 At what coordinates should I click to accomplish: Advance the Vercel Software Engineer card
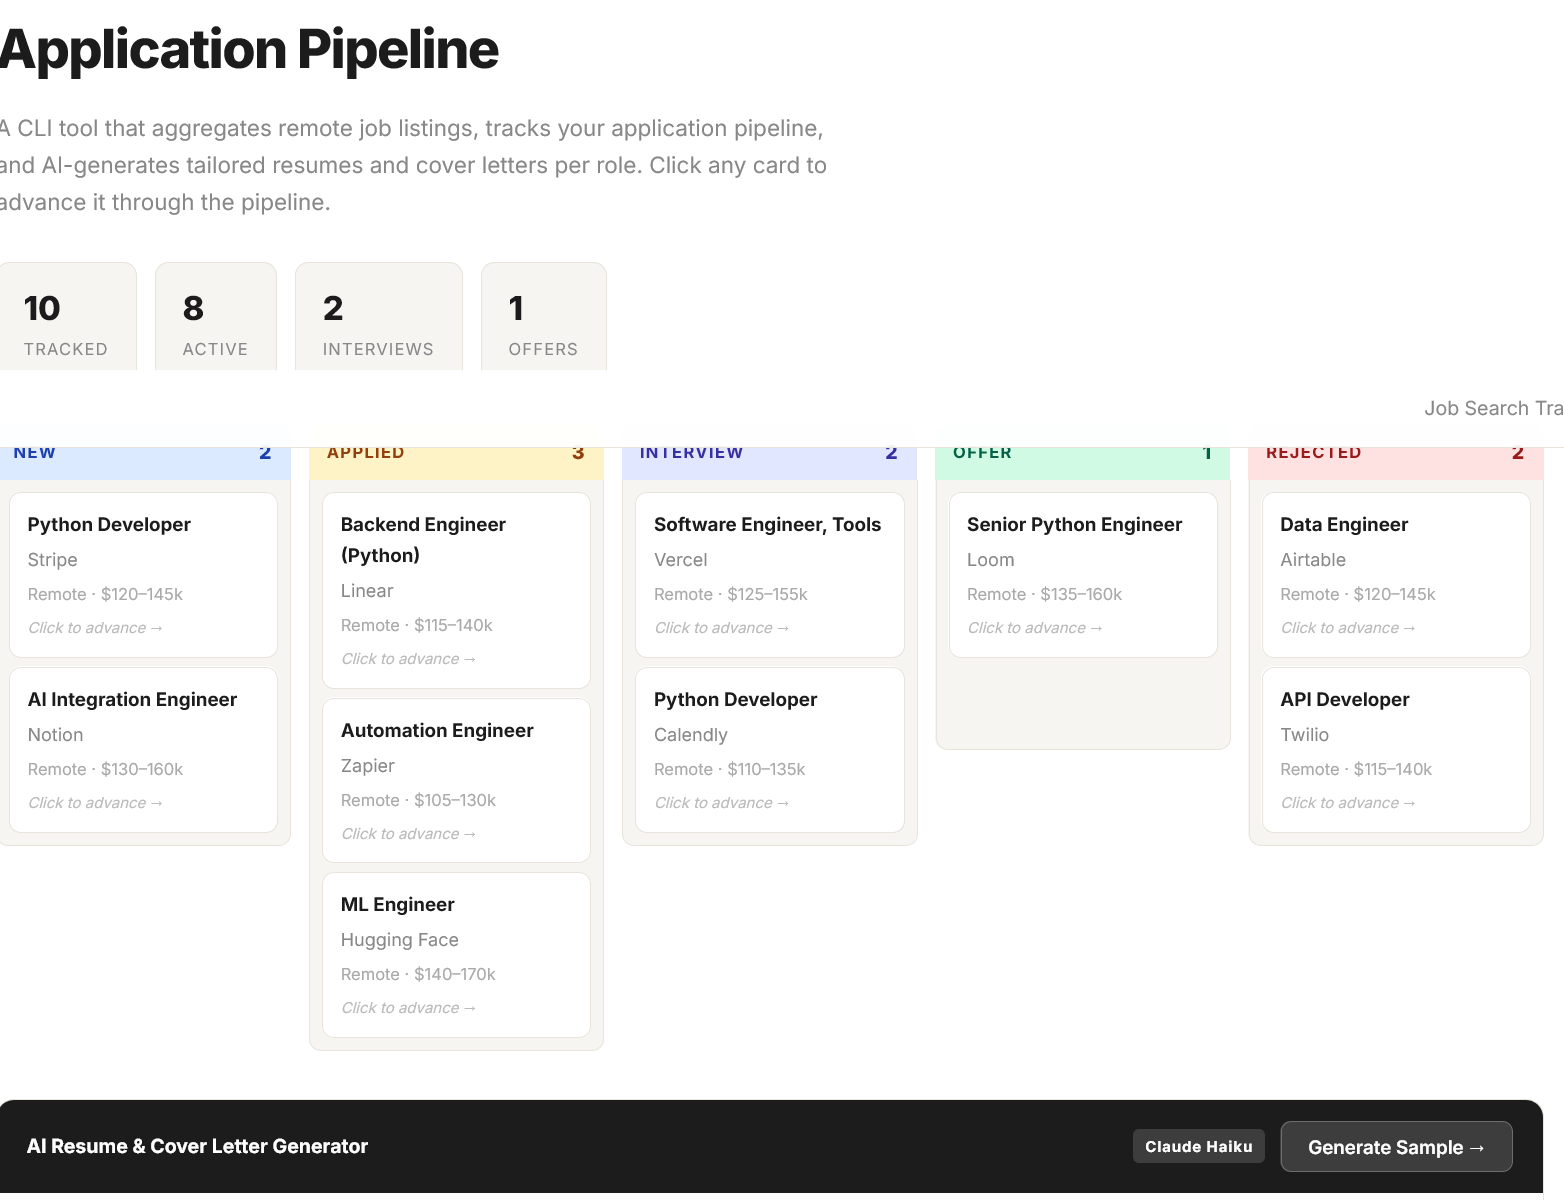click(769, 575)
